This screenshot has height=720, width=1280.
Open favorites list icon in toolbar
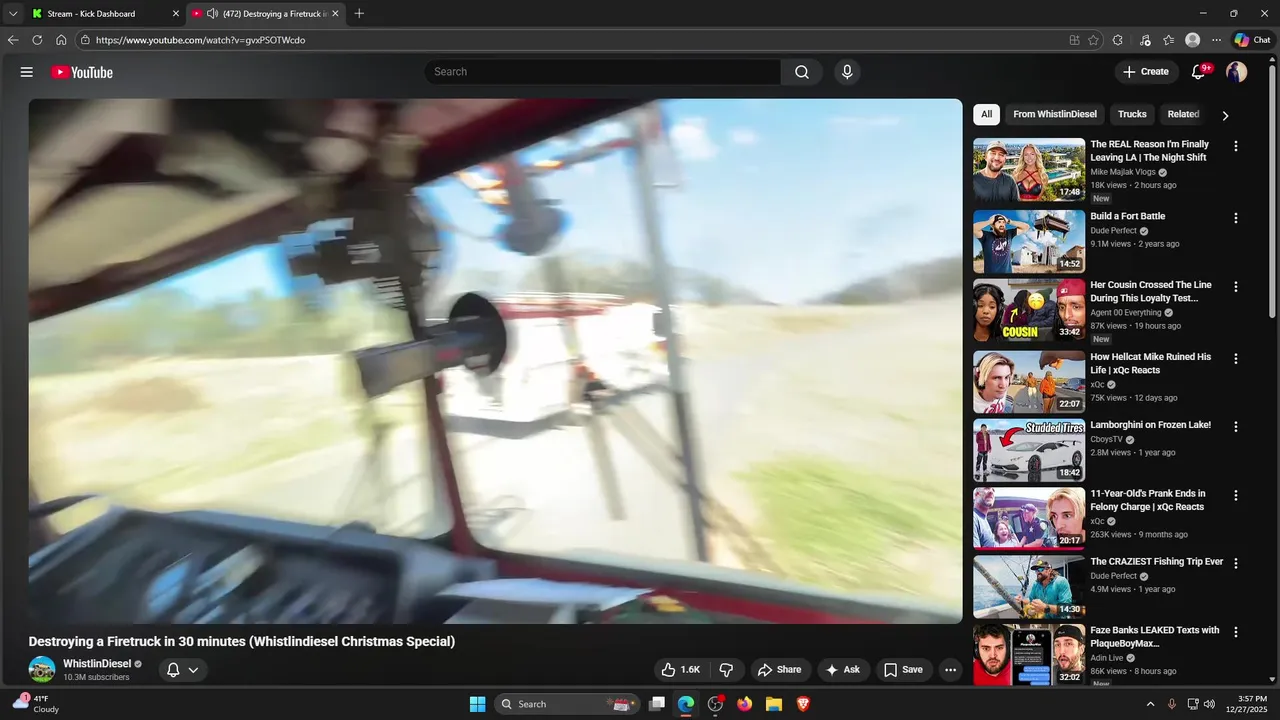(1169, 40)
